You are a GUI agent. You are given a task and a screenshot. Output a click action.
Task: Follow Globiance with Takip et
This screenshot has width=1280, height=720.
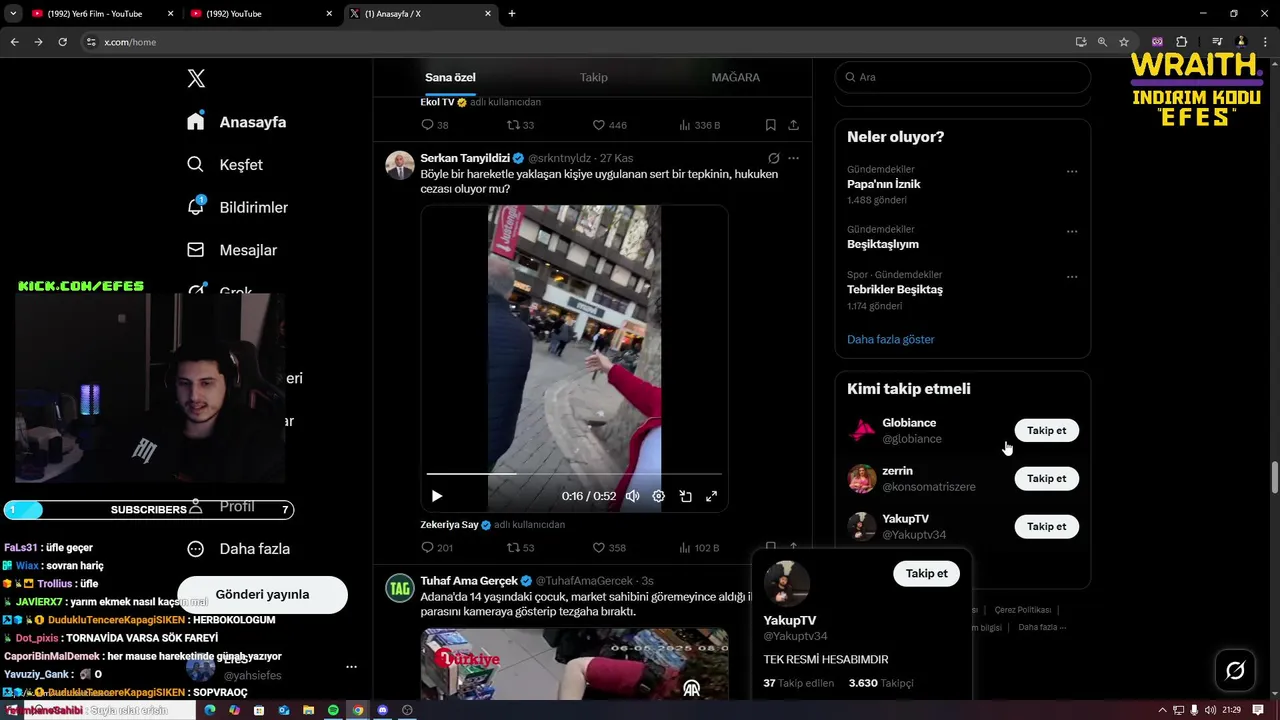[1046, 431]
